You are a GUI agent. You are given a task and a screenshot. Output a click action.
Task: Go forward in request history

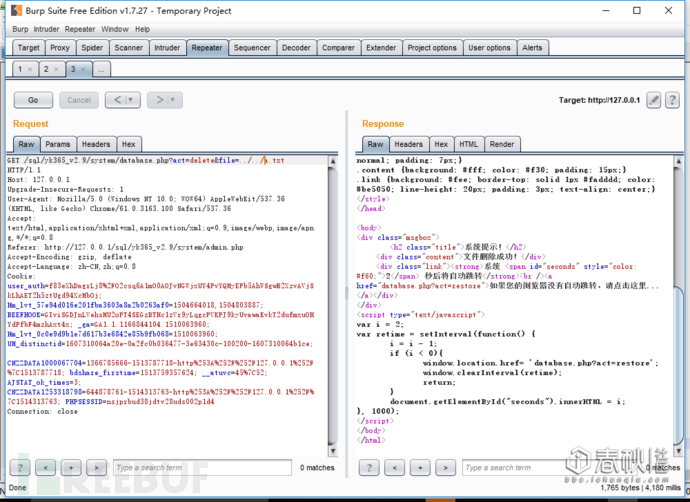click(159, 100)
